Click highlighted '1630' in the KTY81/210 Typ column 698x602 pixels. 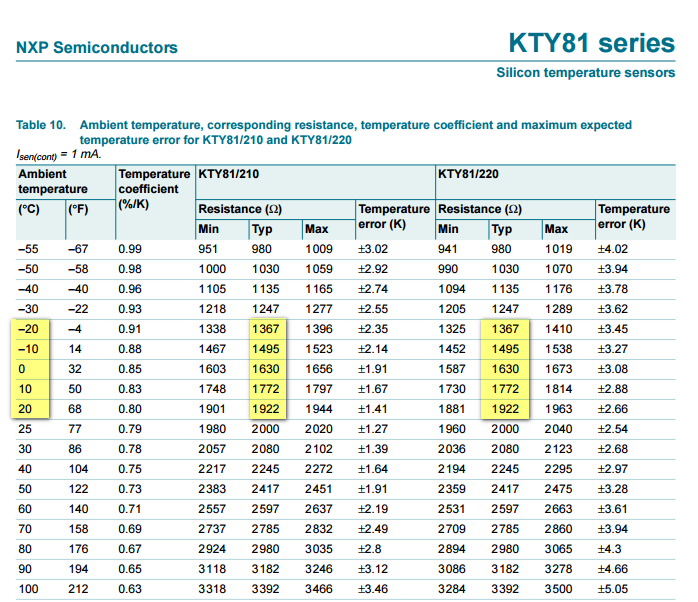pos(266,370)
